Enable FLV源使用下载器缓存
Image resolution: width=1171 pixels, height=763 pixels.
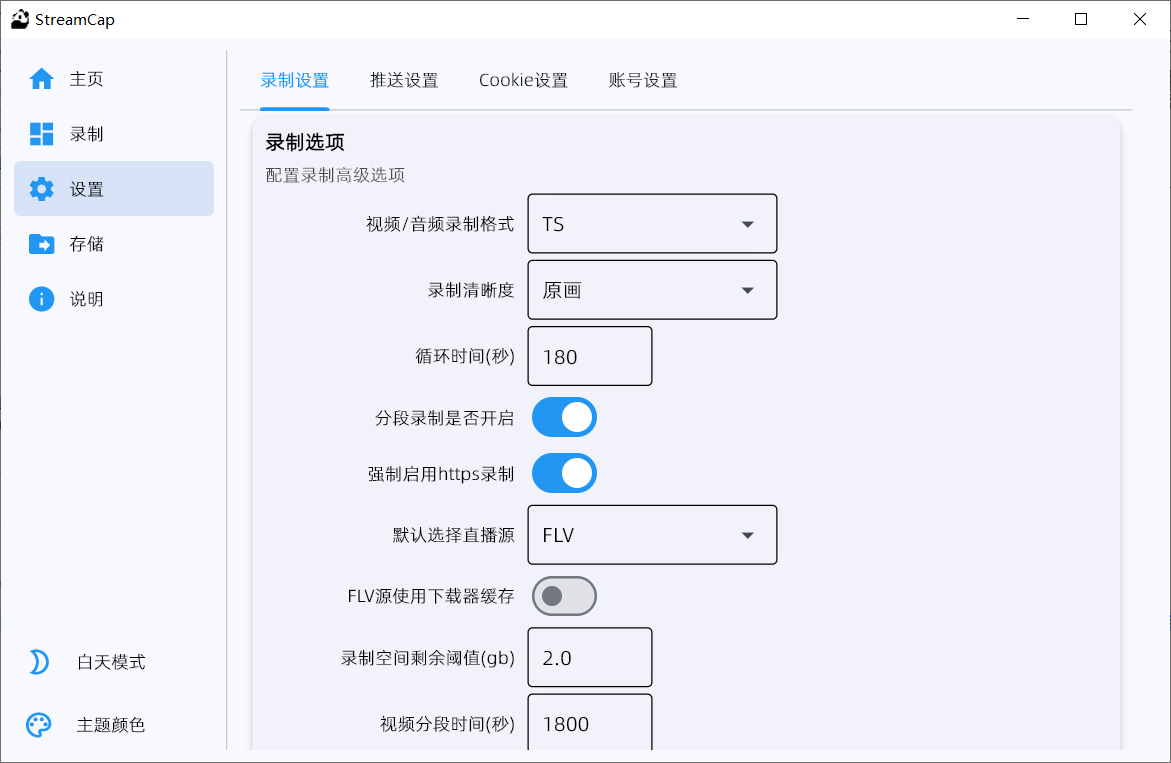(564, 596)
